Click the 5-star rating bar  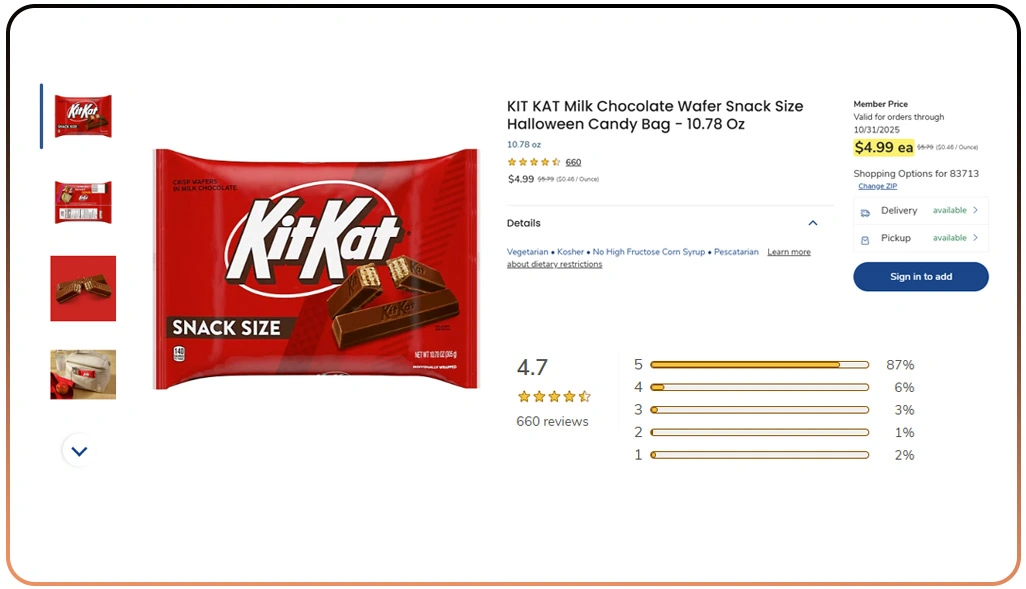(x=759, y=365)
